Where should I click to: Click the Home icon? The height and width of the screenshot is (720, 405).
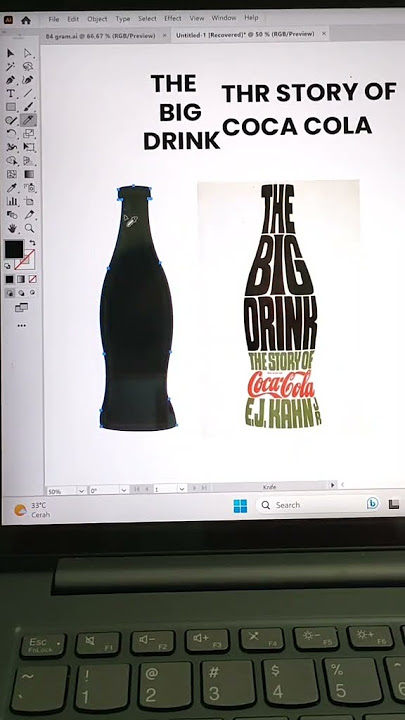click(26, 20)
